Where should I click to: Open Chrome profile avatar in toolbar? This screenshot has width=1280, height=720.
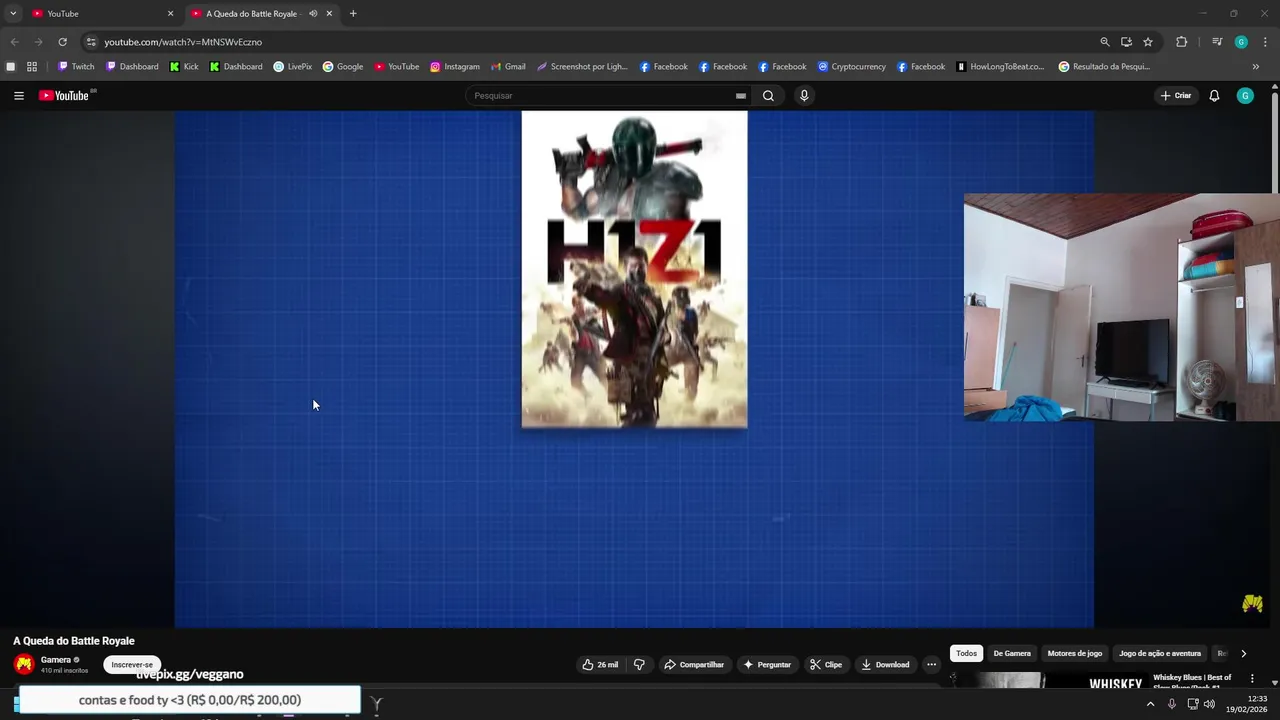pyautogui.click(x=1241, y=42)
